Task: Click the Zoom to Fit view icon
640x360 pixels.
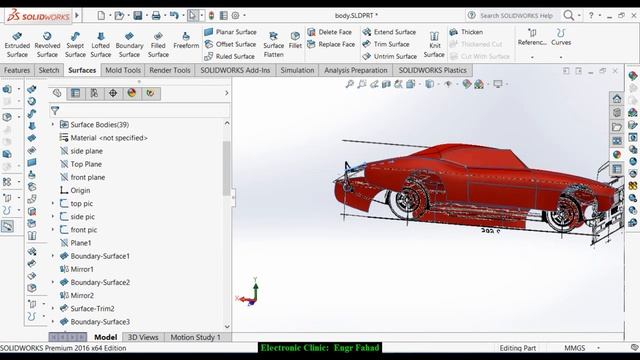Action: [x=349, y=84]
